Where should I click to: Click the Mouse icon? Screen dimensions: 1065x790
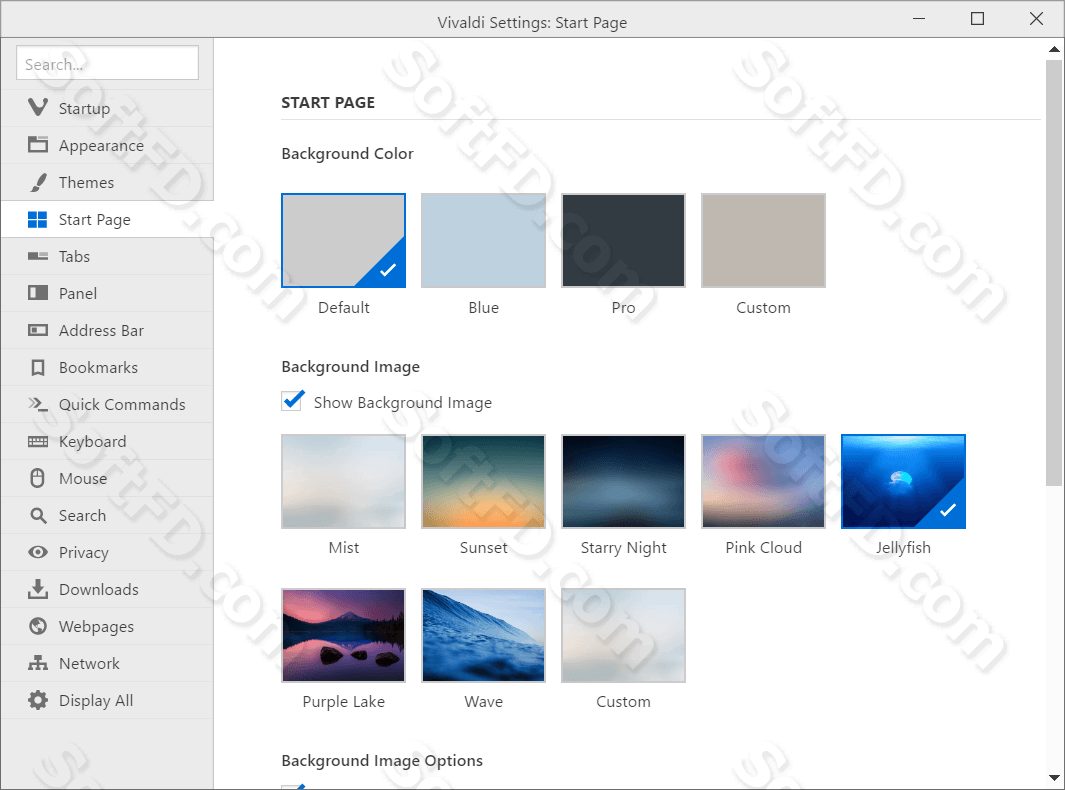pos(38,478)
